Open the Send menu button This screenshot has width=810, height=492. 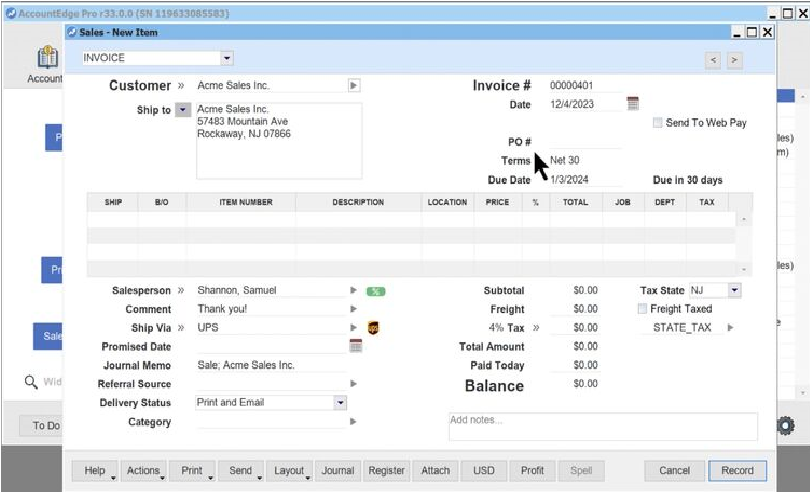[x=241, y=471]
